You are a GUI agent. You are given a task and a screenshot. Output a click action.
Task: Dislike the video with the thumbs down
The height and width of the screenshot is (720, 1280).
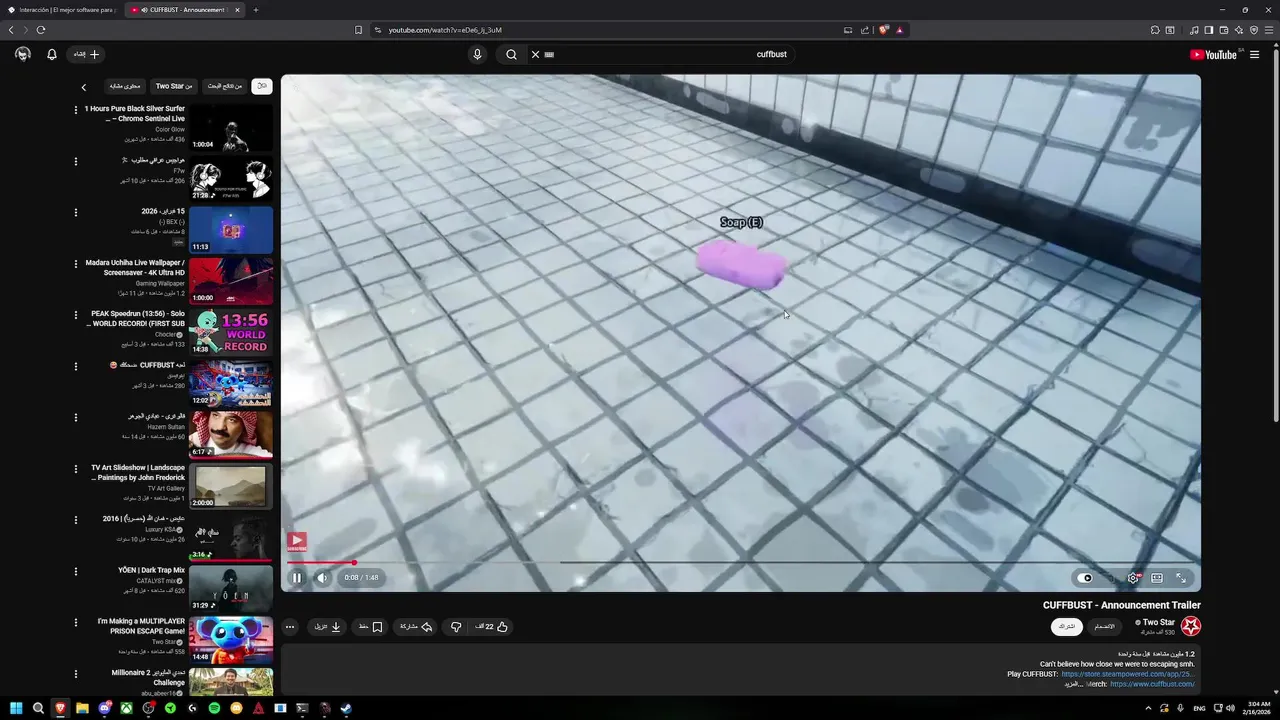coord(456,627)
